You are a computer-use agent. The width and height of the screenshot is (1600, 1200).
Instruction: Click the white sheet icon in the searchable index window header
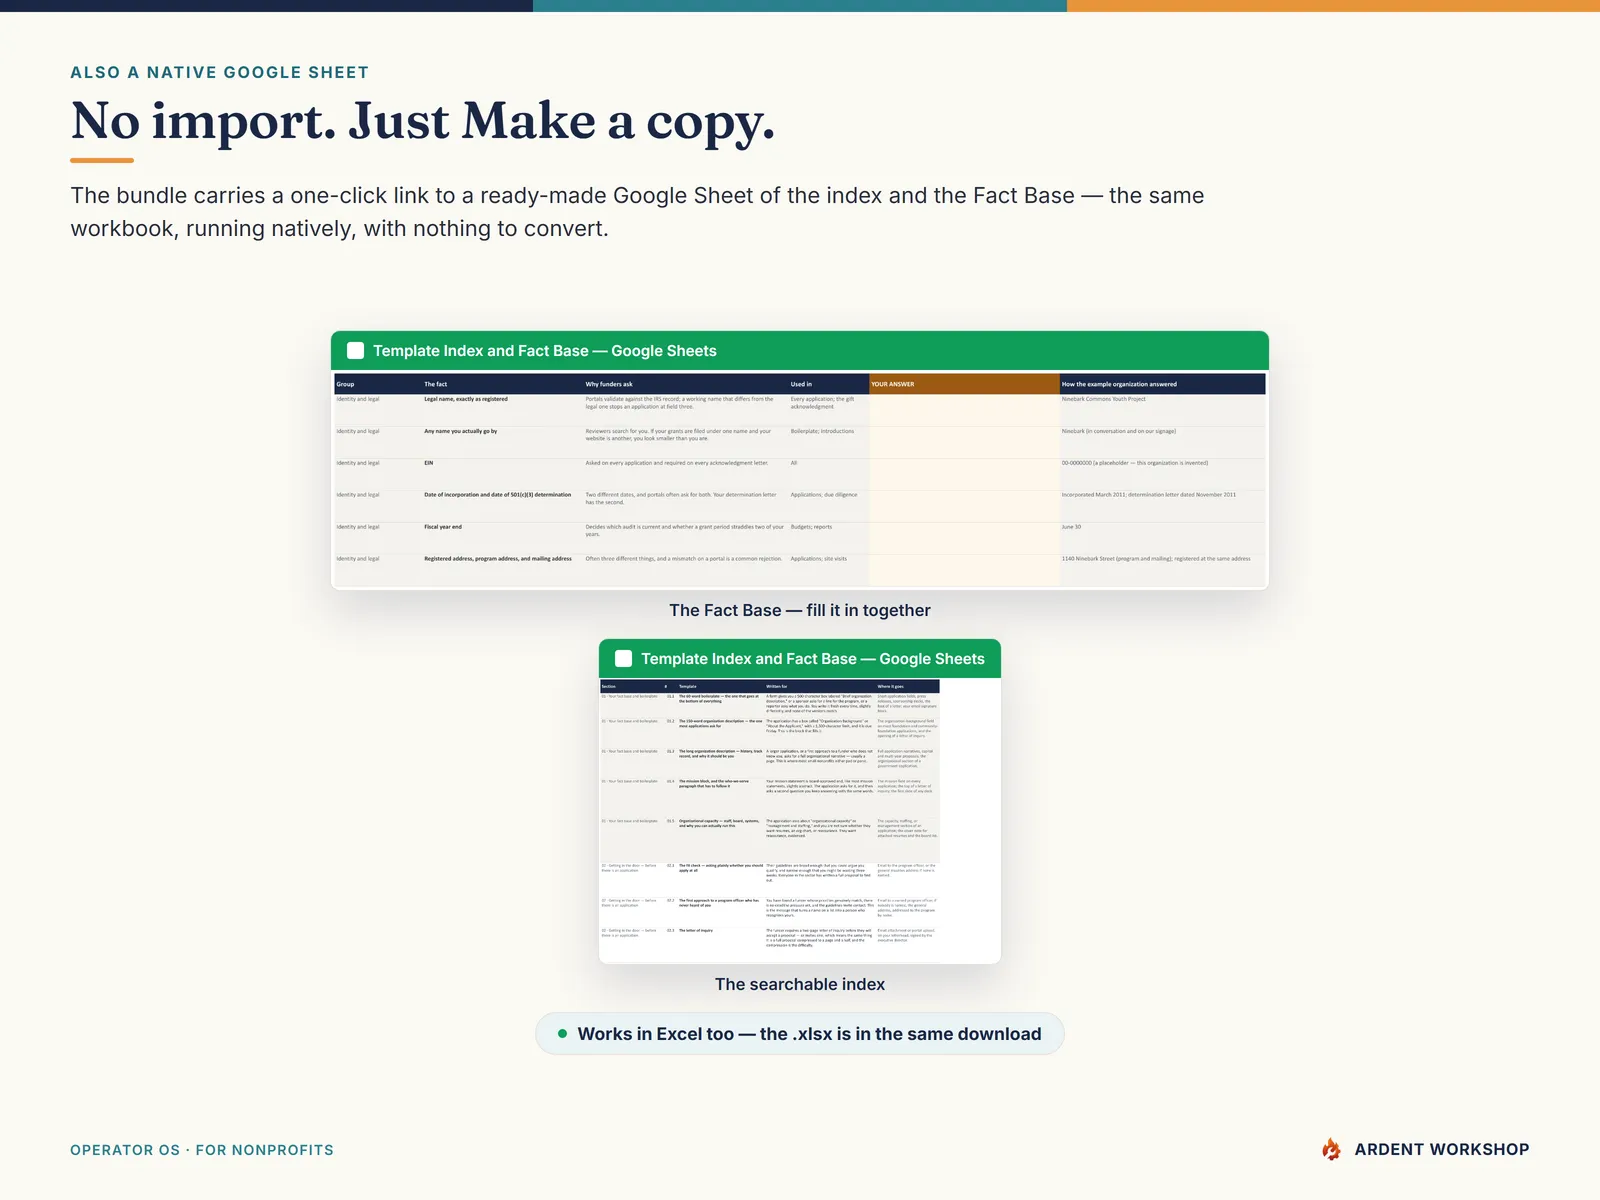tap(623, 659)
